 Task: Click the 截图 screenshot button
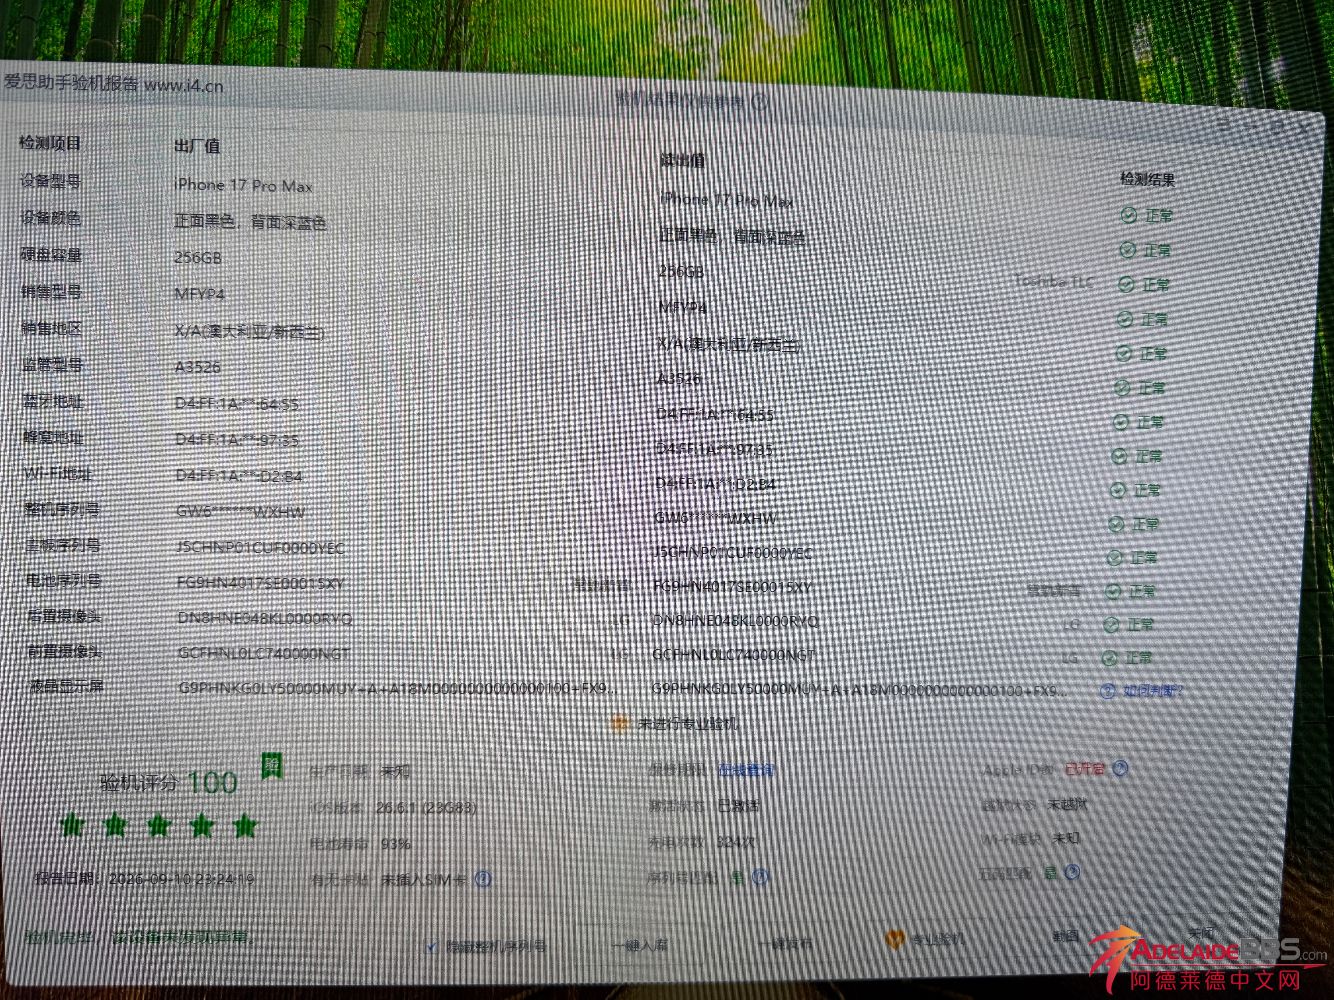(1066, 936)
